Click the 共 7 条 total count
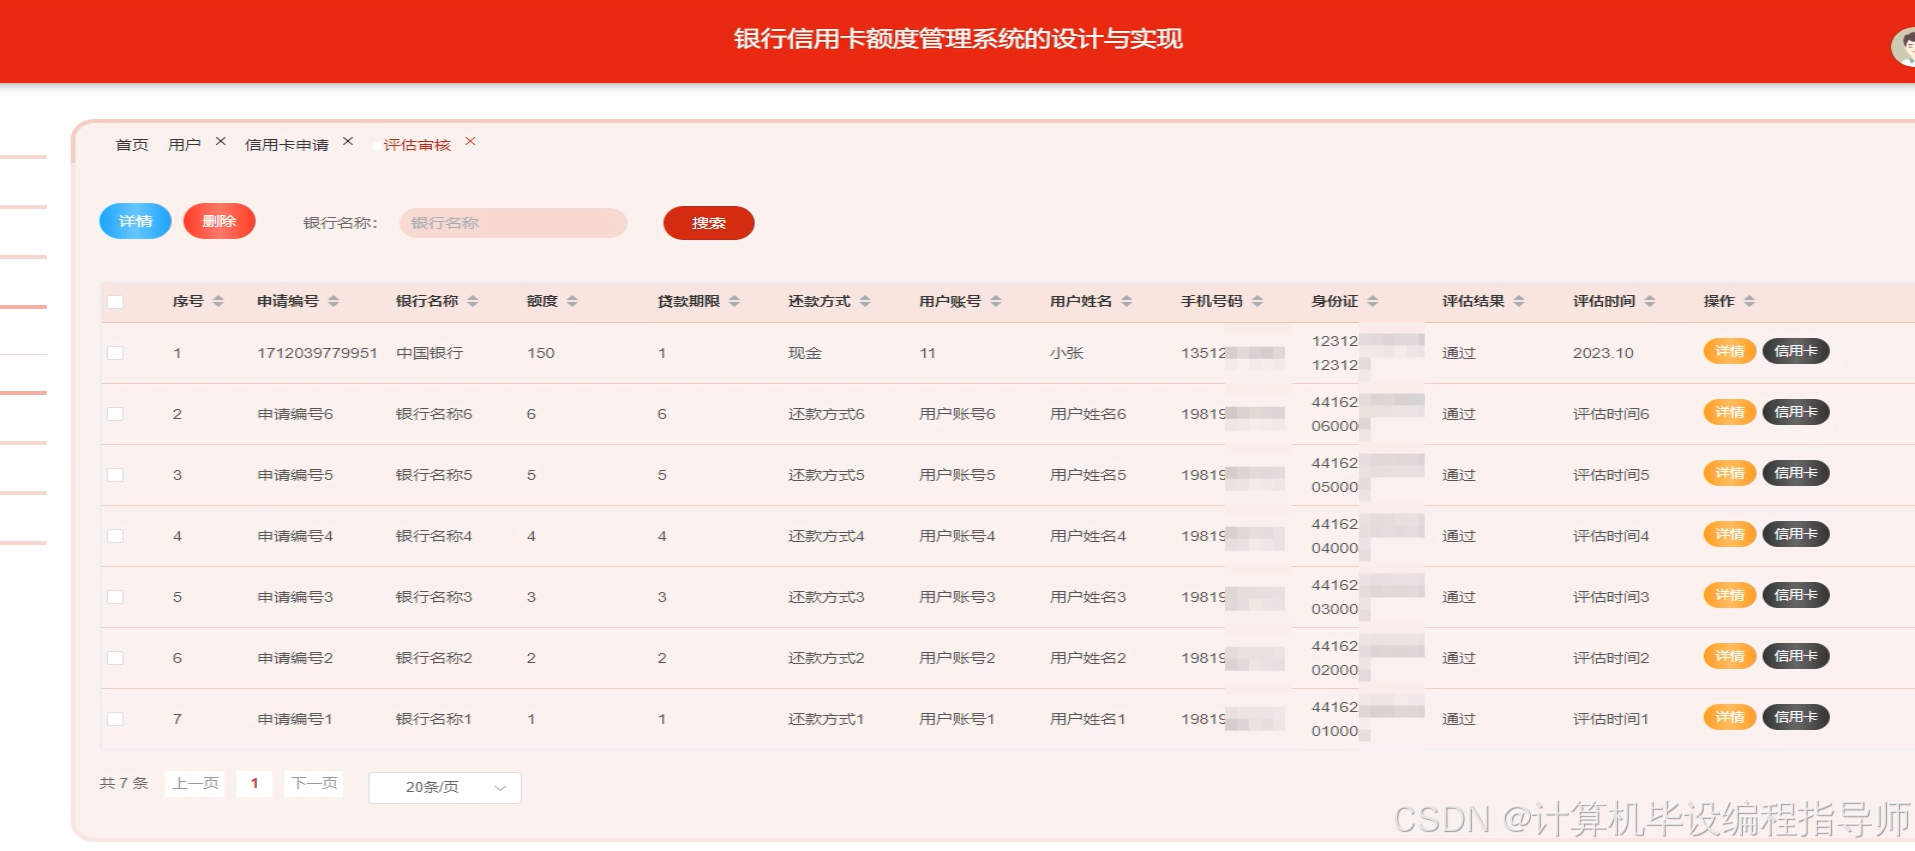 click(124, 783)
